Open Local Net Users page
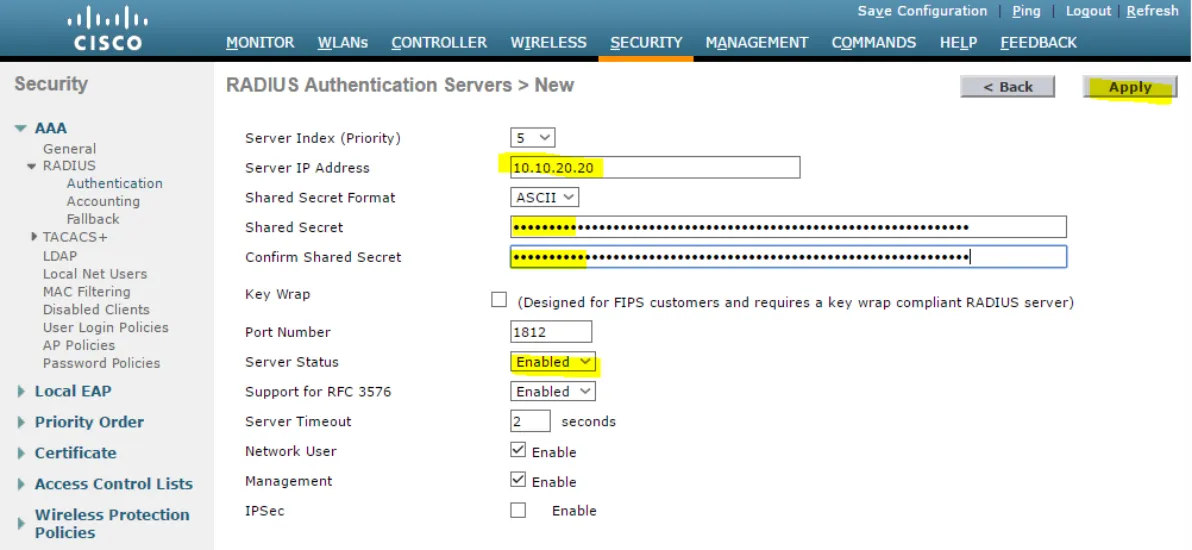 click(x=95, y=274)
